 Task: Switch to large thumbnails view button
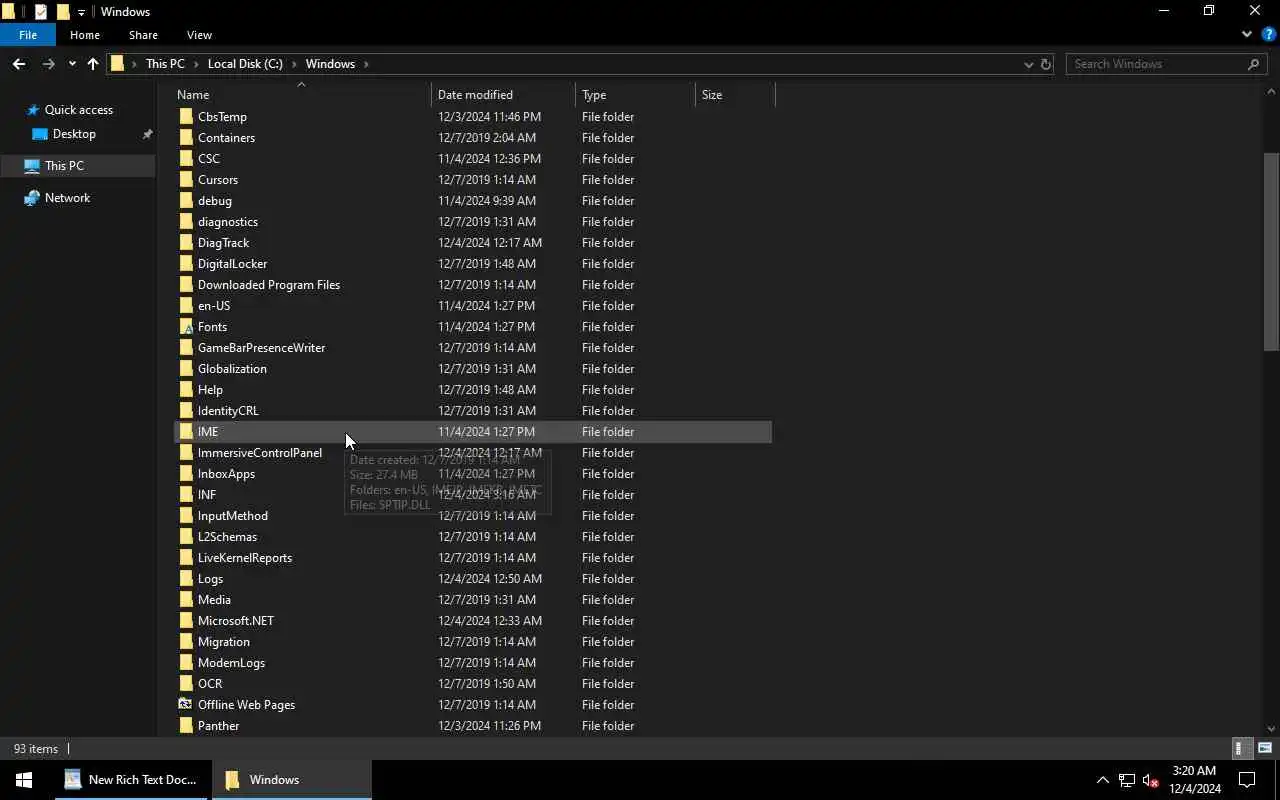pos(1265,748)
